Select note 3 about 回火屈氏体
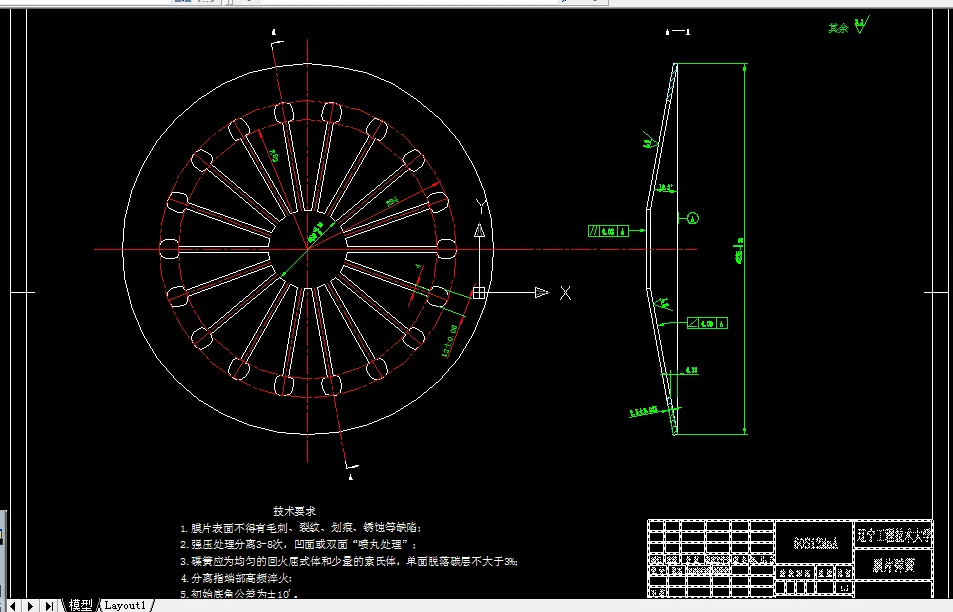 (x=349, y=562)
